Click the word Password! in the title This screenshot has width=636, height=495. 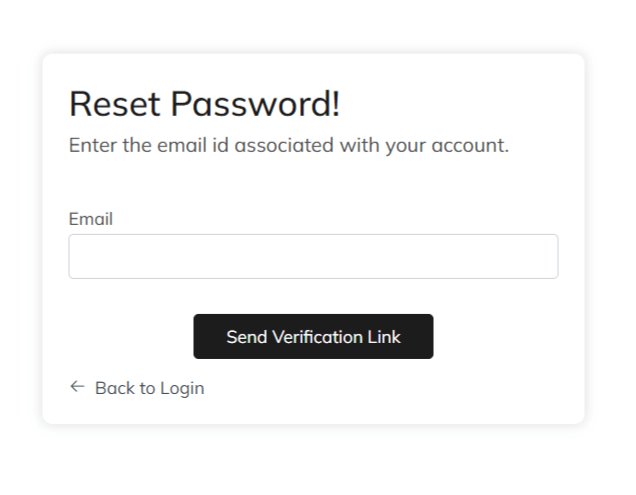pyautogui.click(x=254, y=104)
